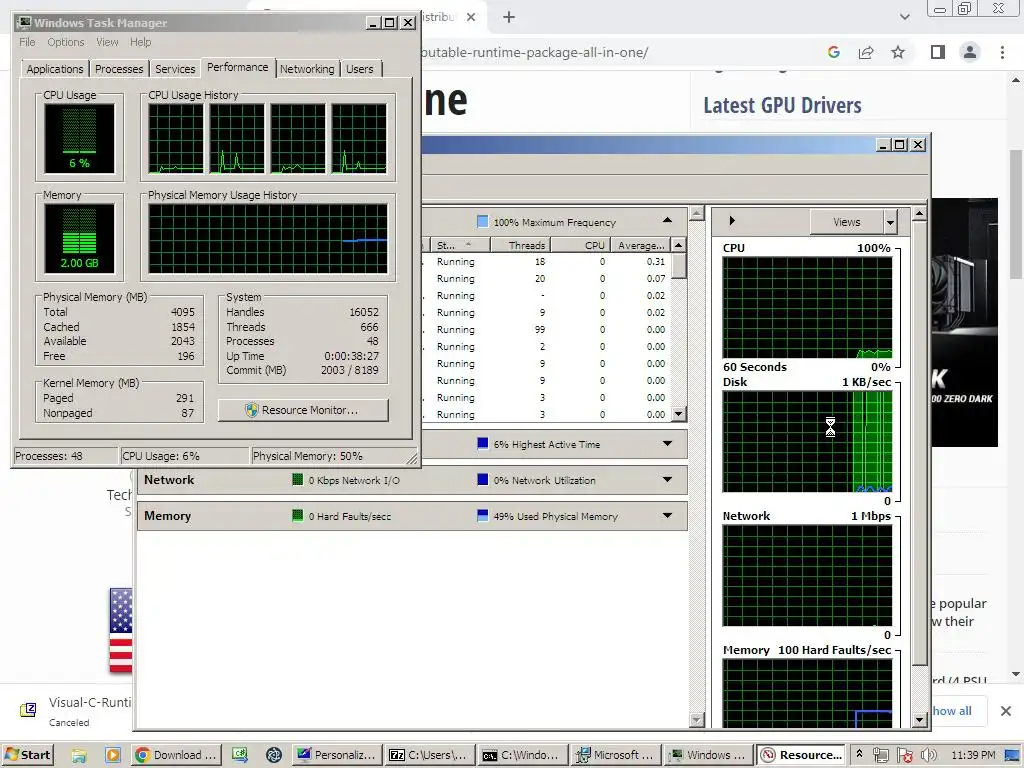1024x768 pixels.
Task: Collapse graph pane with right-arrow button
Action: (732, 221)
